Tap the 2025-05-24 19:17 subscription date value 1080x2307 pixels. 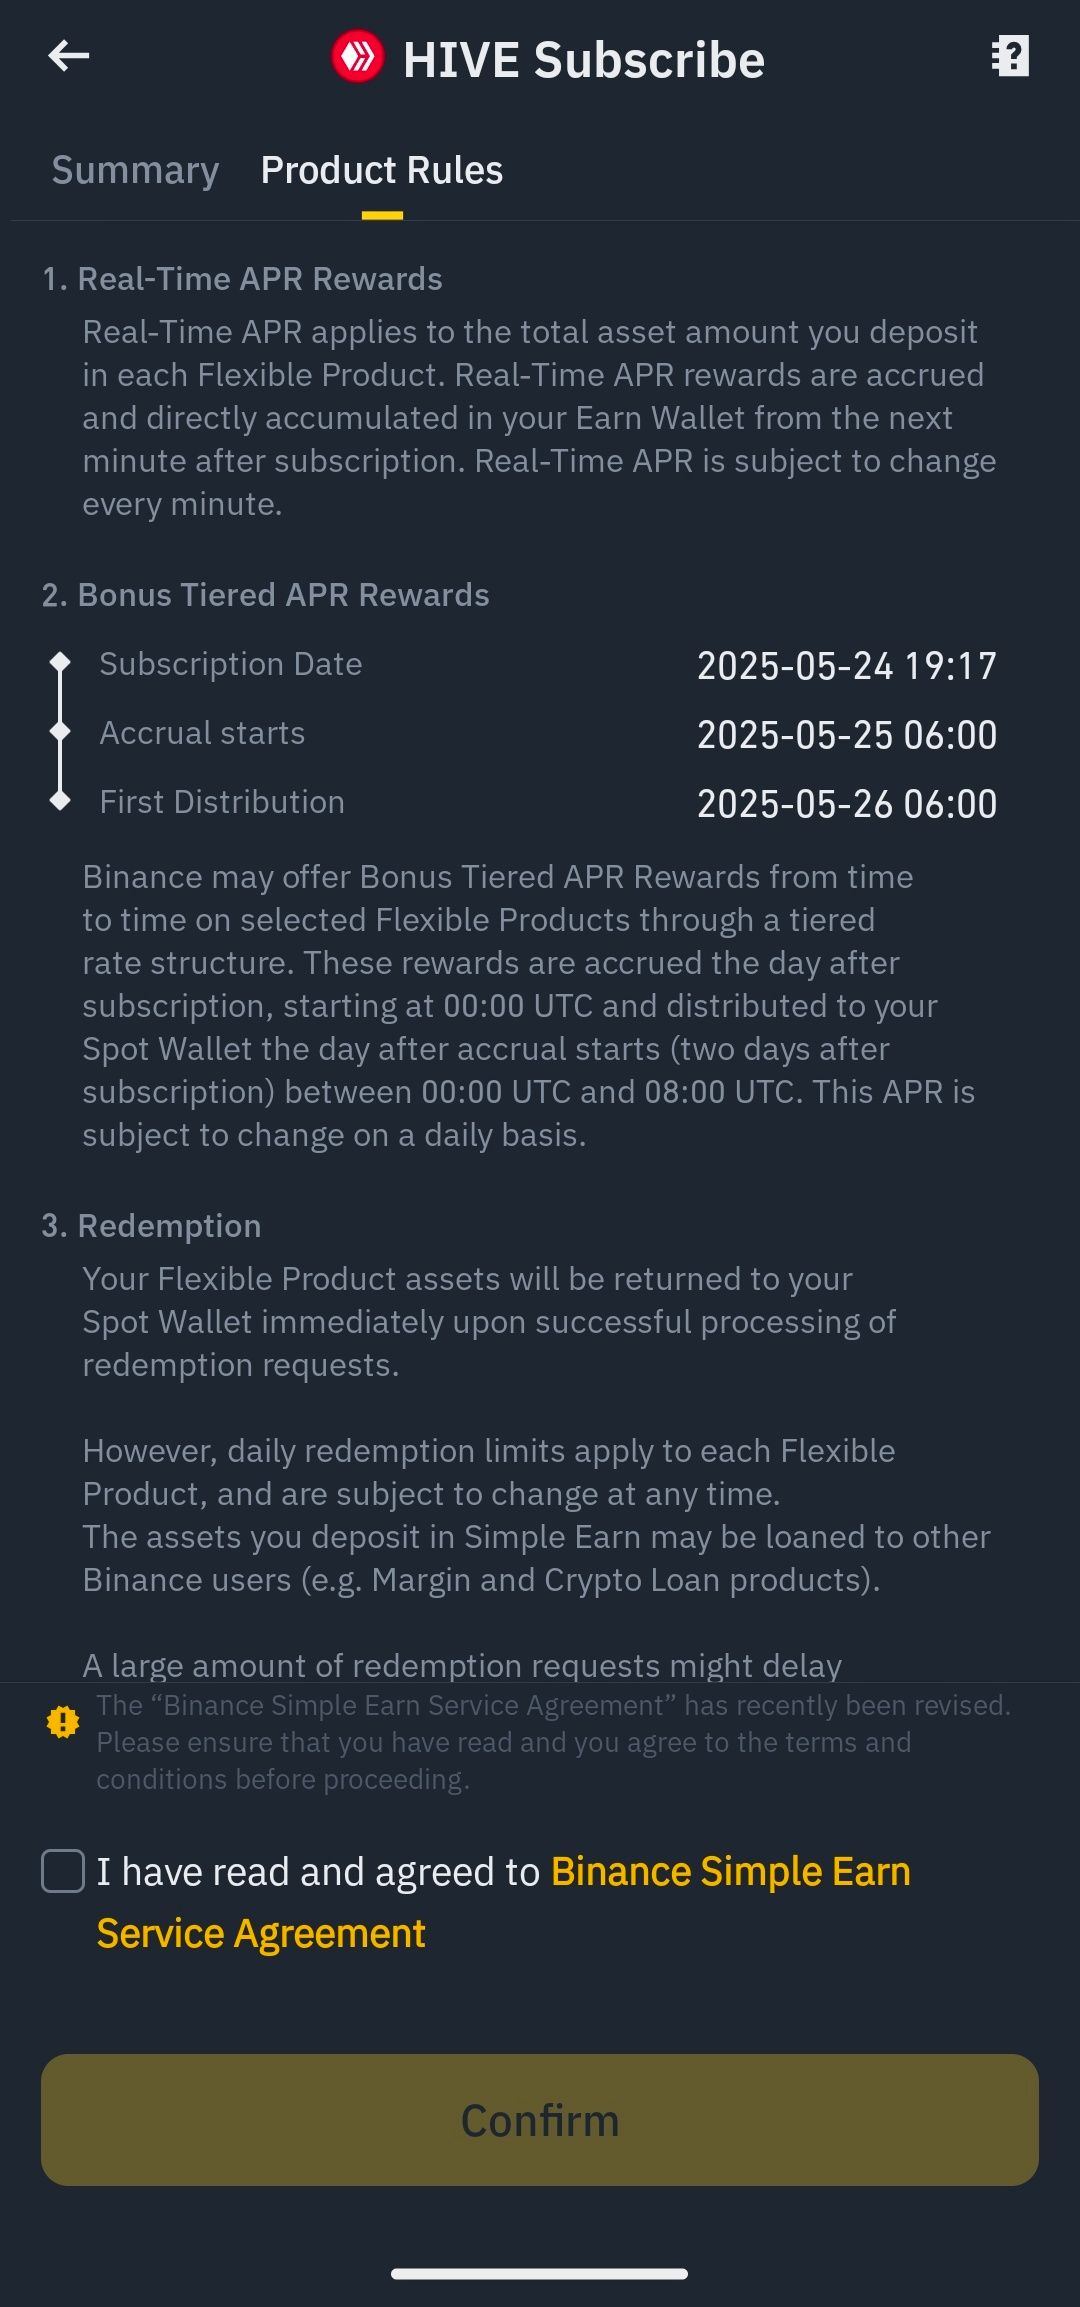point(847,666)
